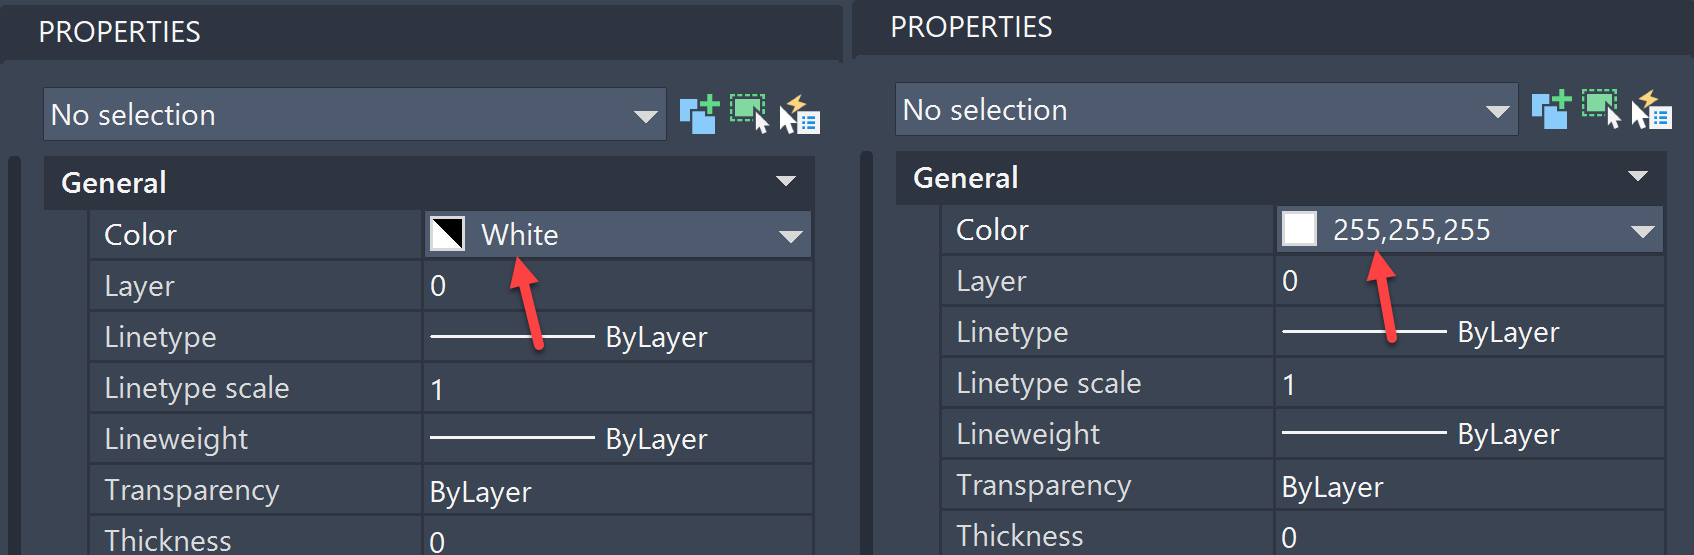Click the right Transparency ByLayer field
Image resolution: width=1694 pixels, height=555 pixels.
click(x=1468, y=486)
